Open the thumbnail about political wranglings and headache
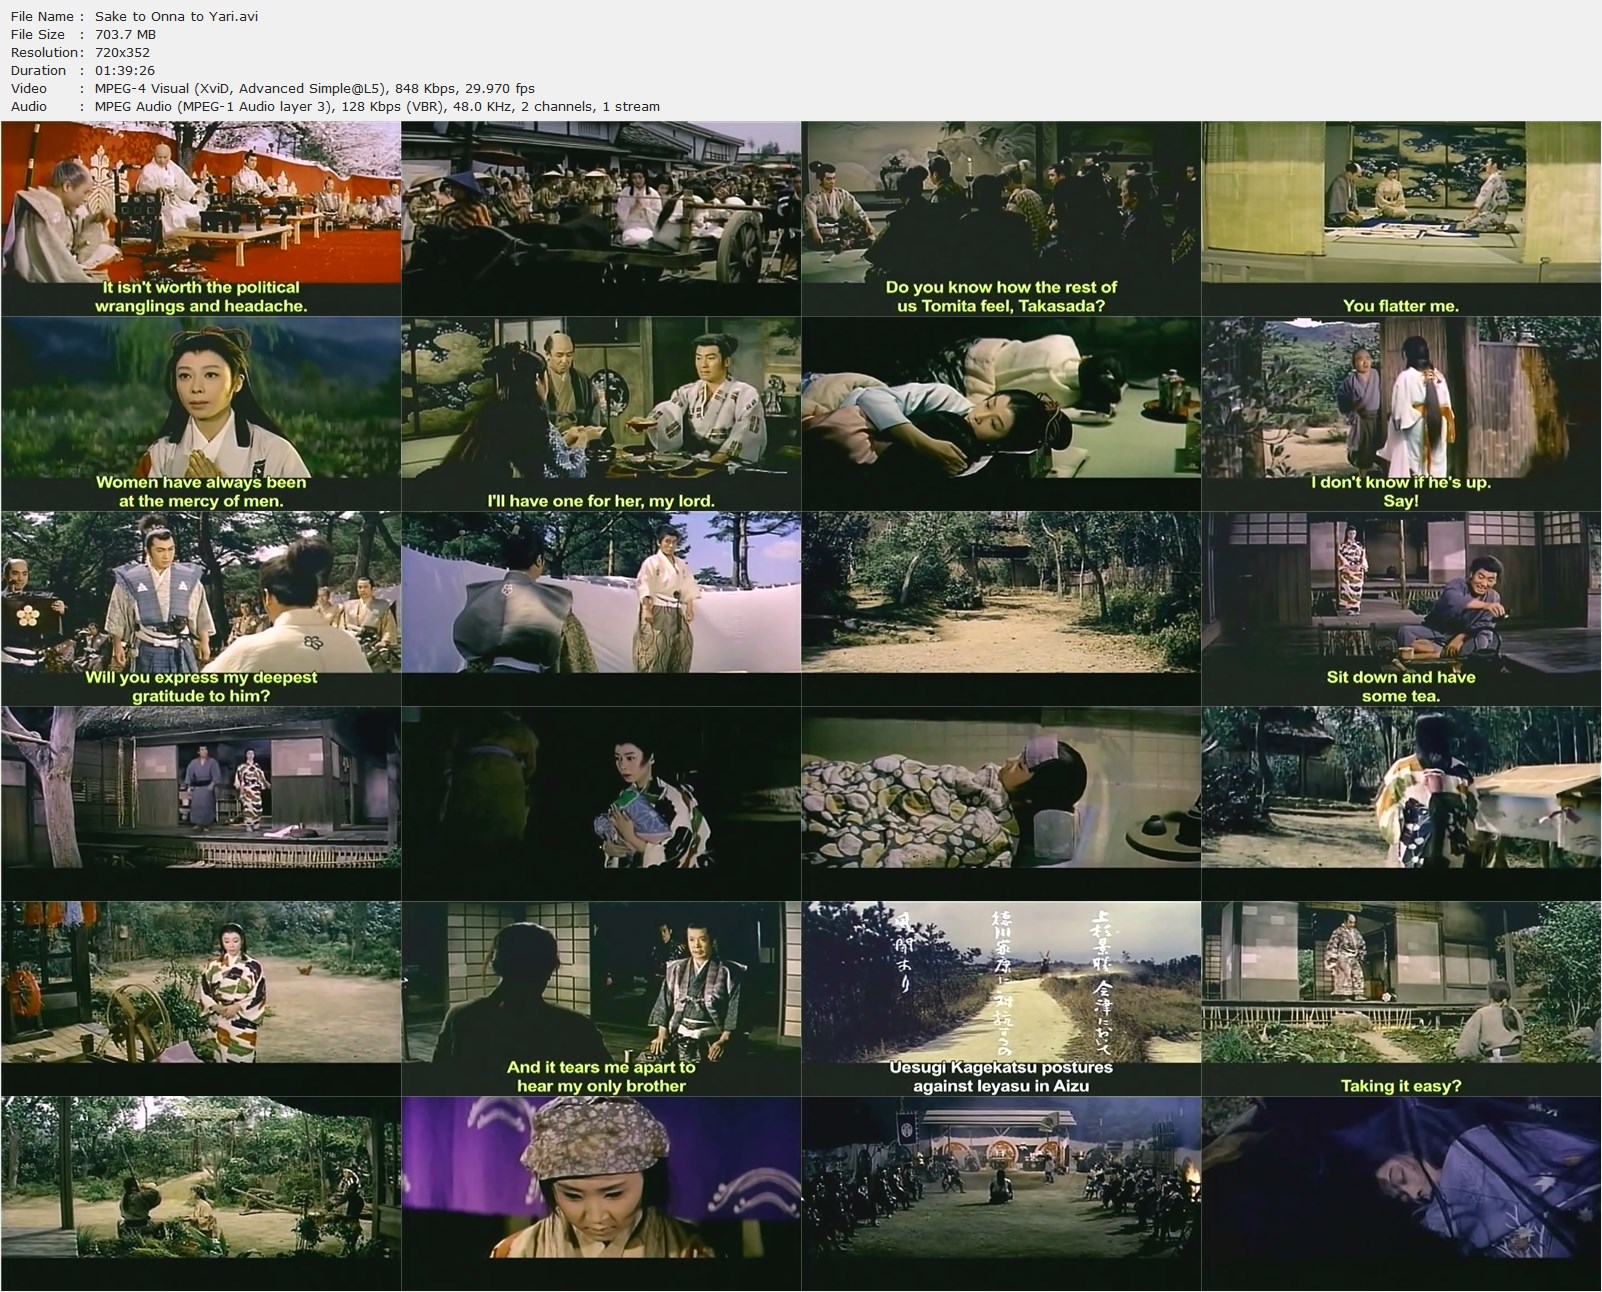The width and height of the screenshot is (1602, 1292). click(200, 218)
